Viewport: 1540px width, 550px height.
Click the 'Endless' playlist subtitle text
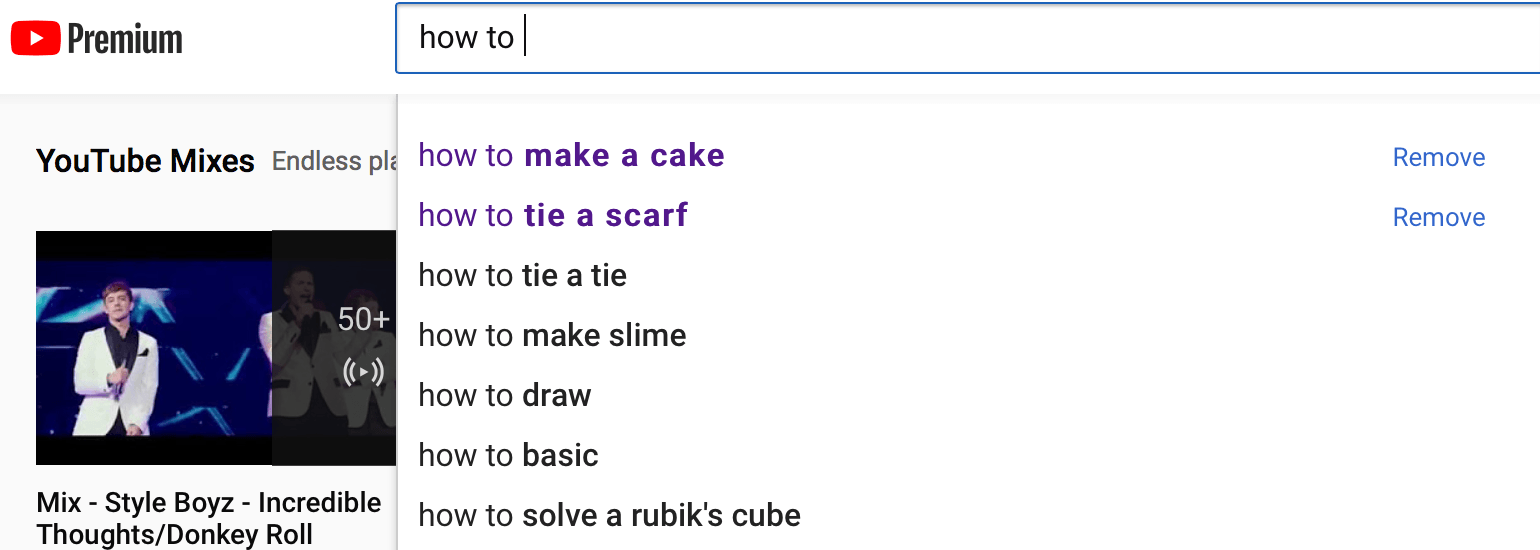pyautogui.click(x=318, y=161)
